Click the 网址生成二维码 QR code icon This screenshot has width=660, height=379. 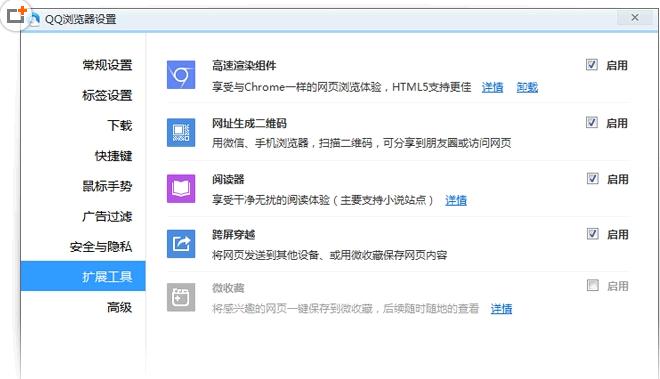181,132
